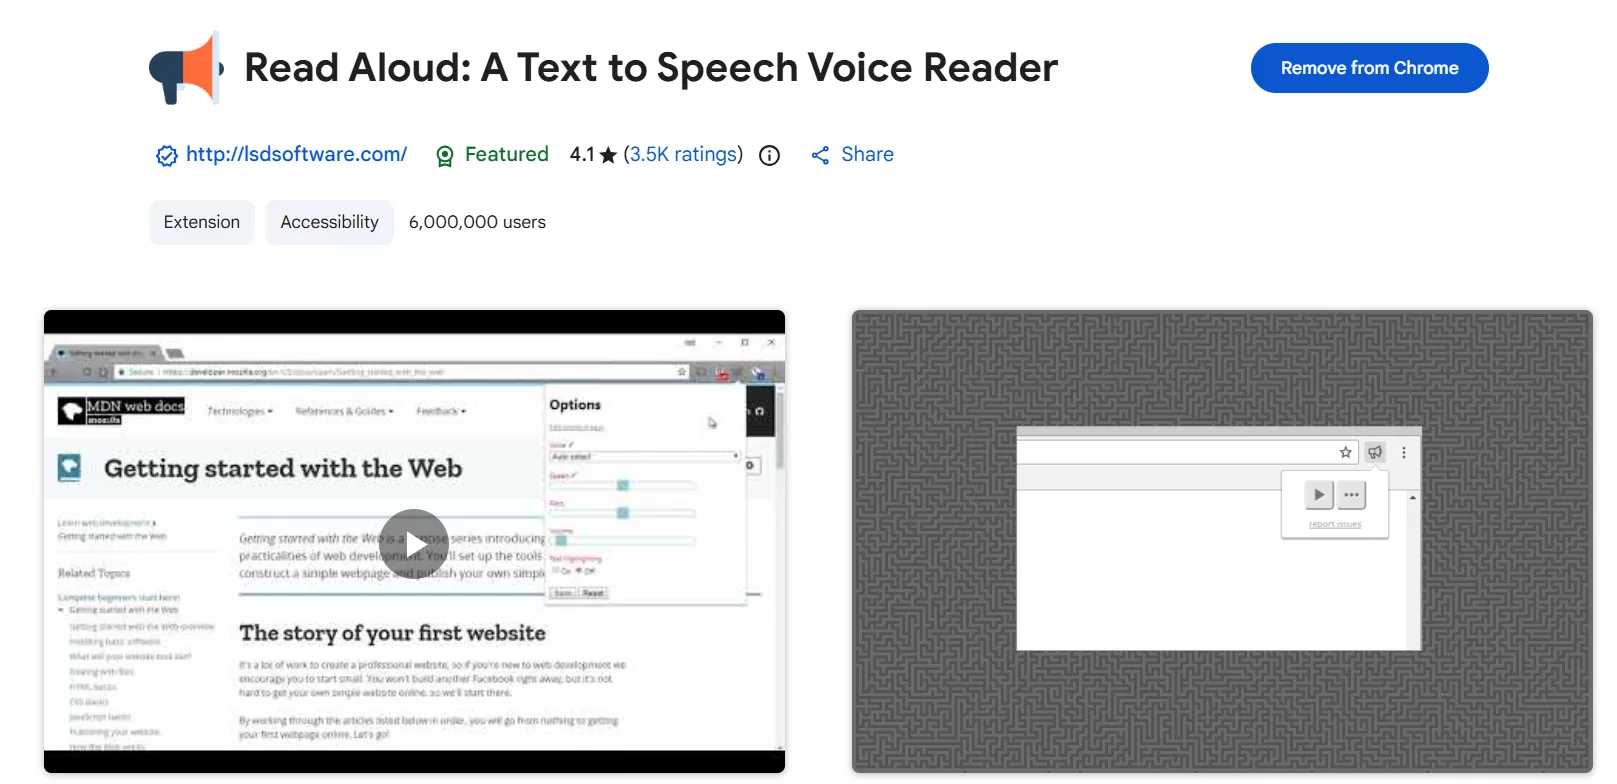Open the http://lsdsoftware.com/ publisher link
The width and height of the screenshot is (1617, 784).
click(x=296, y=154)
